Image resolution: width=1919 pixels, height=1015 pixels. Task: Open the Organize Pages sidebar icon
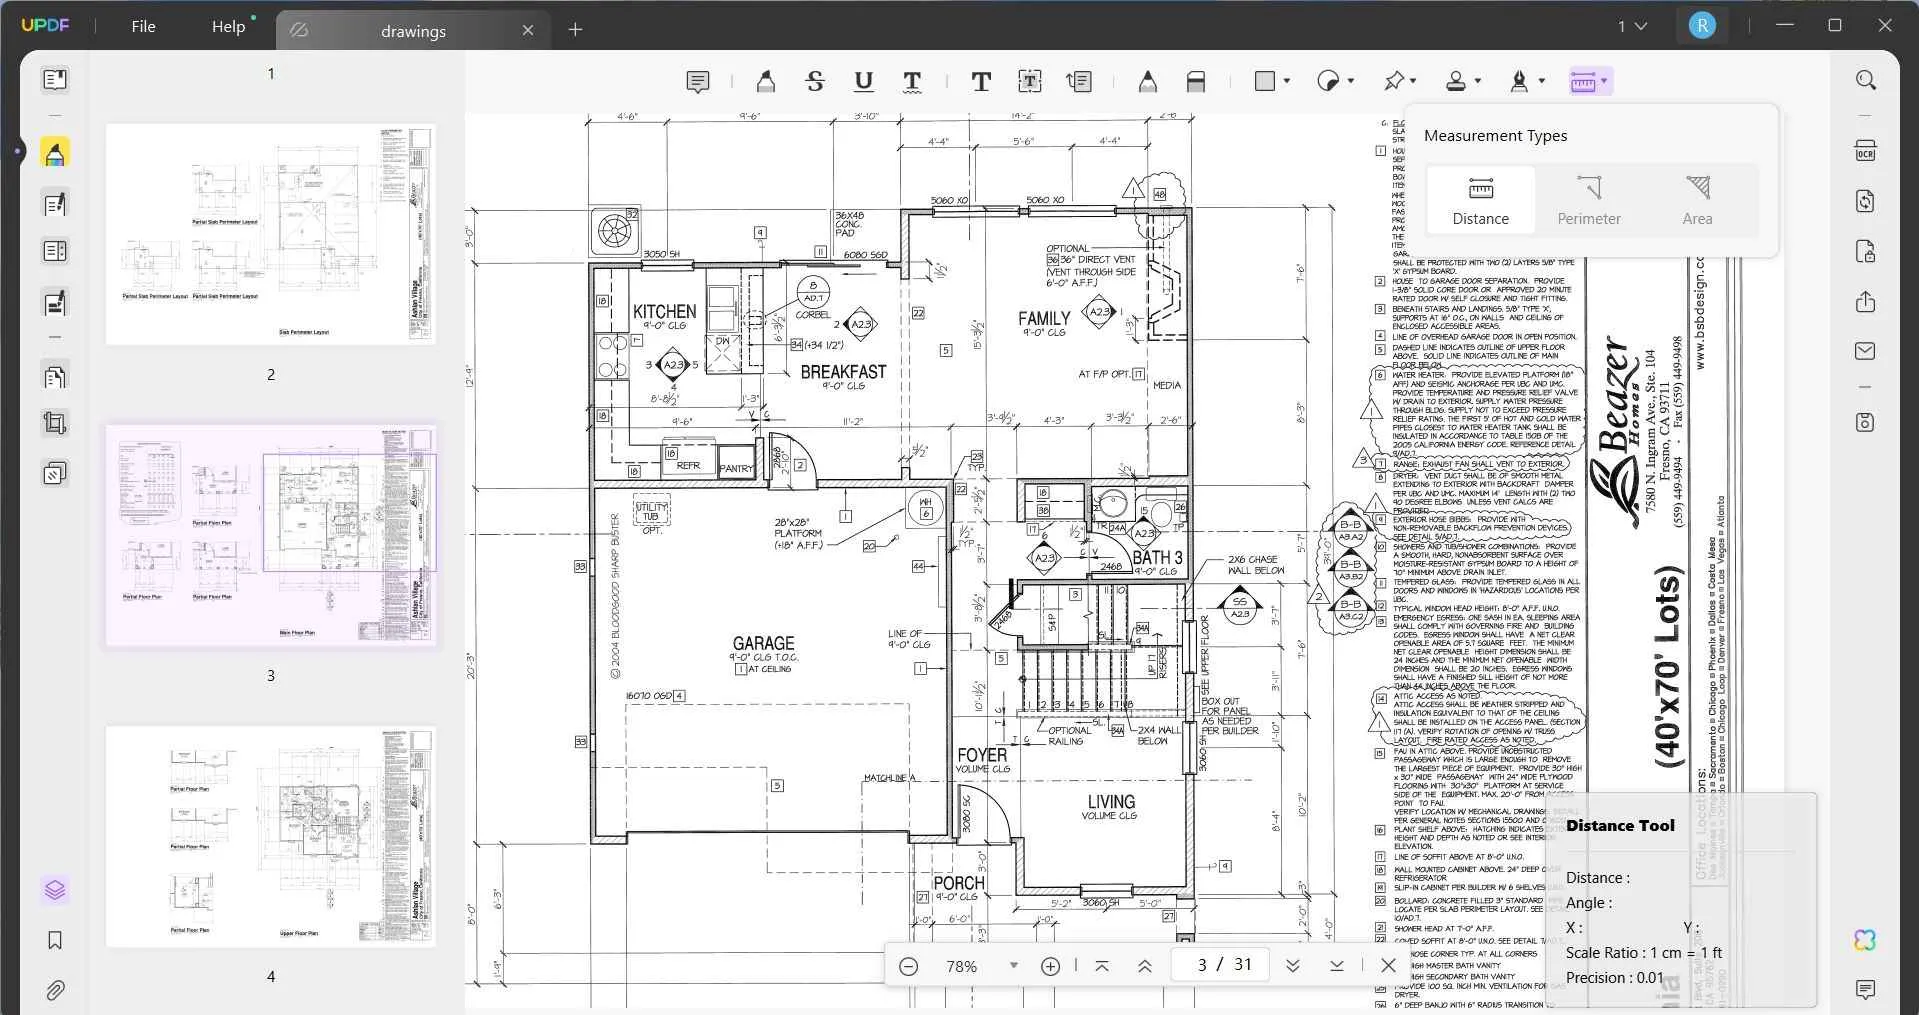tap(55, 376)
